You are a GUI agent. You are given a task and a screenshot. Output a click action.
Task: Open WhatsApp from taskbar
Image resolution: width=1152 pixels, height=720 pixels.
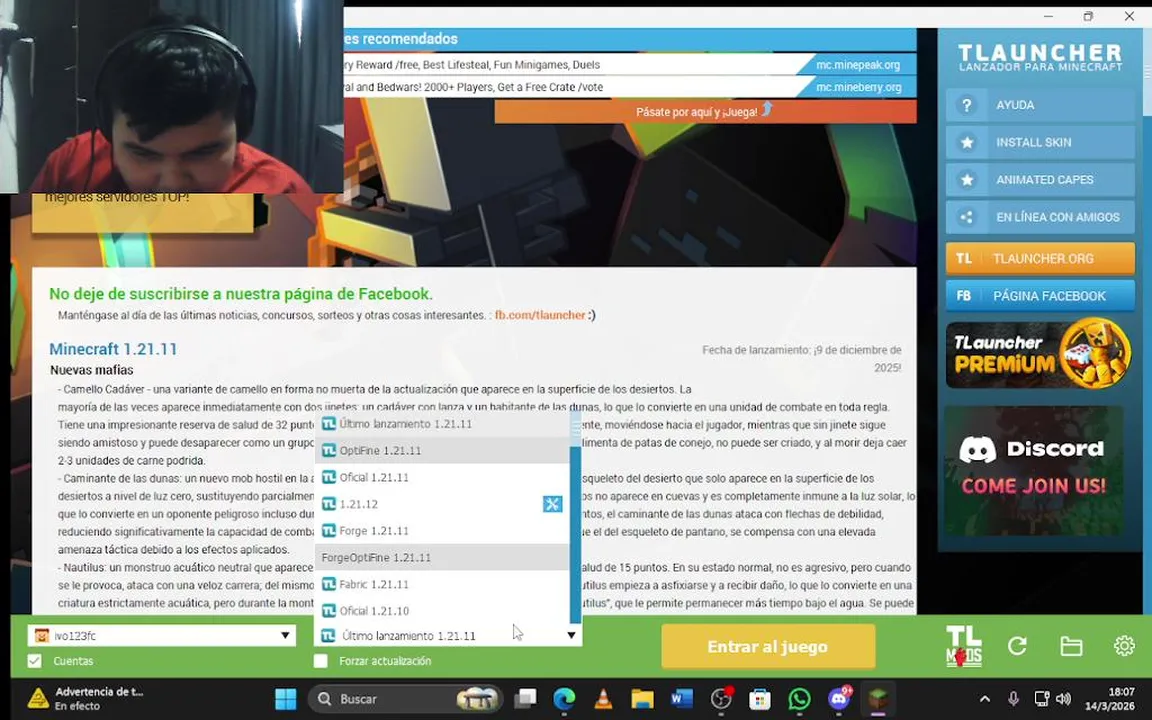[799, 699]
